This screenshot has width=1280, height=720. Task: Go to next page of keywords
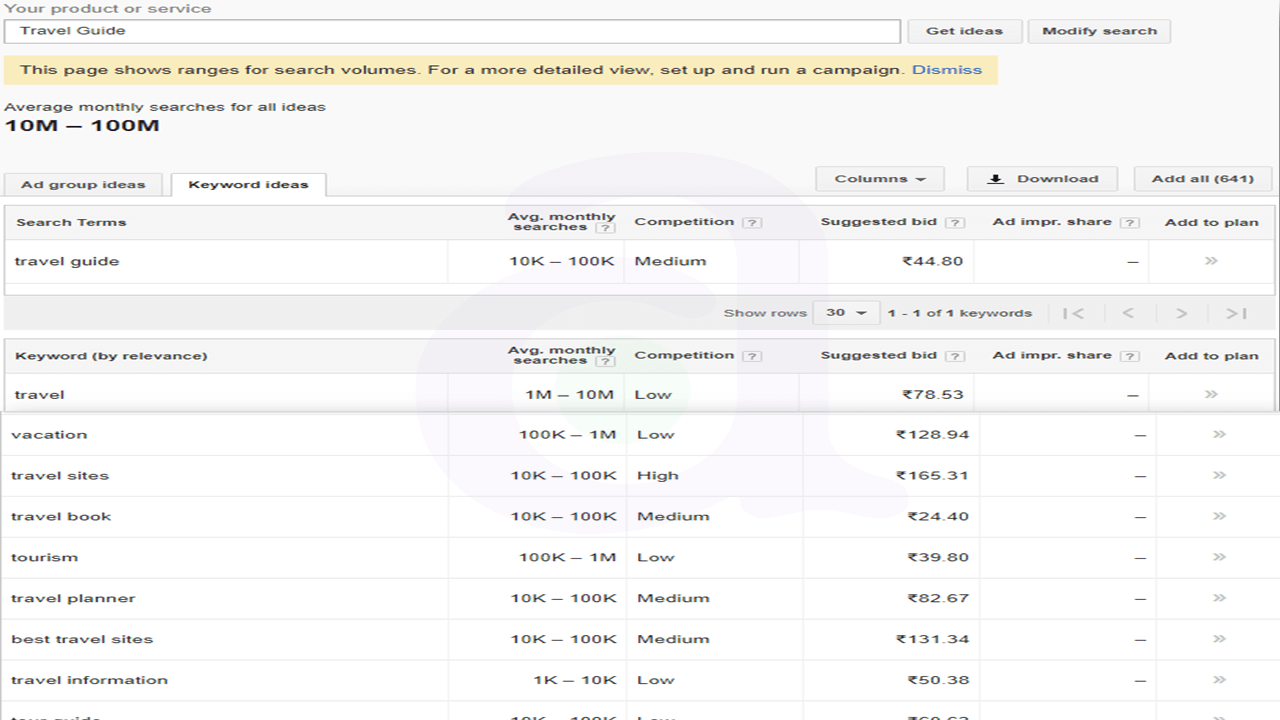point(1181,313)
